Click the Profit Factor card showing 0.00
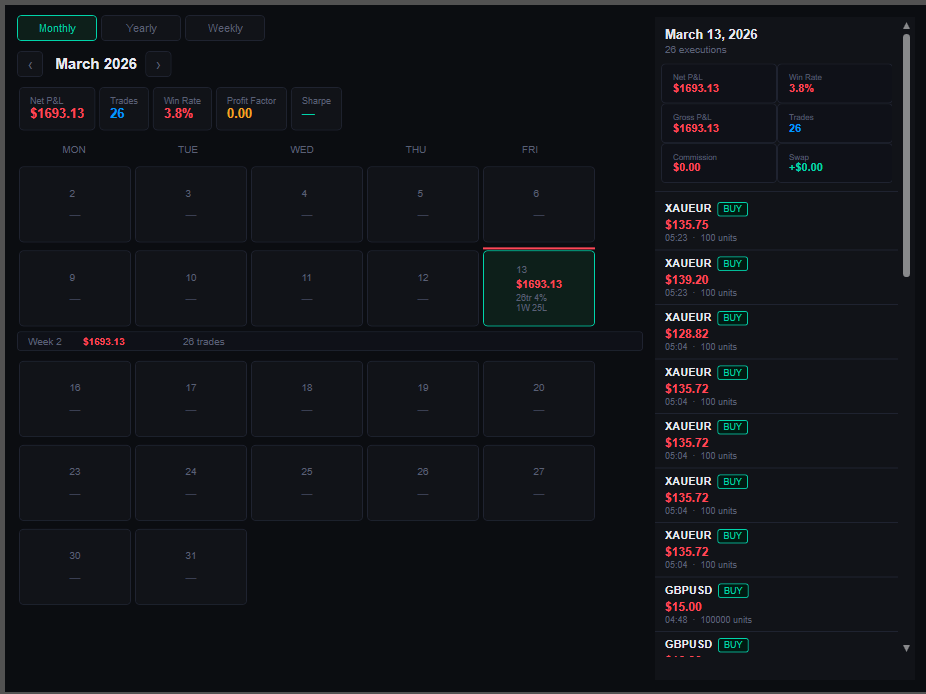The width and height of the screenshot is (926, 694). click(251, 108)
